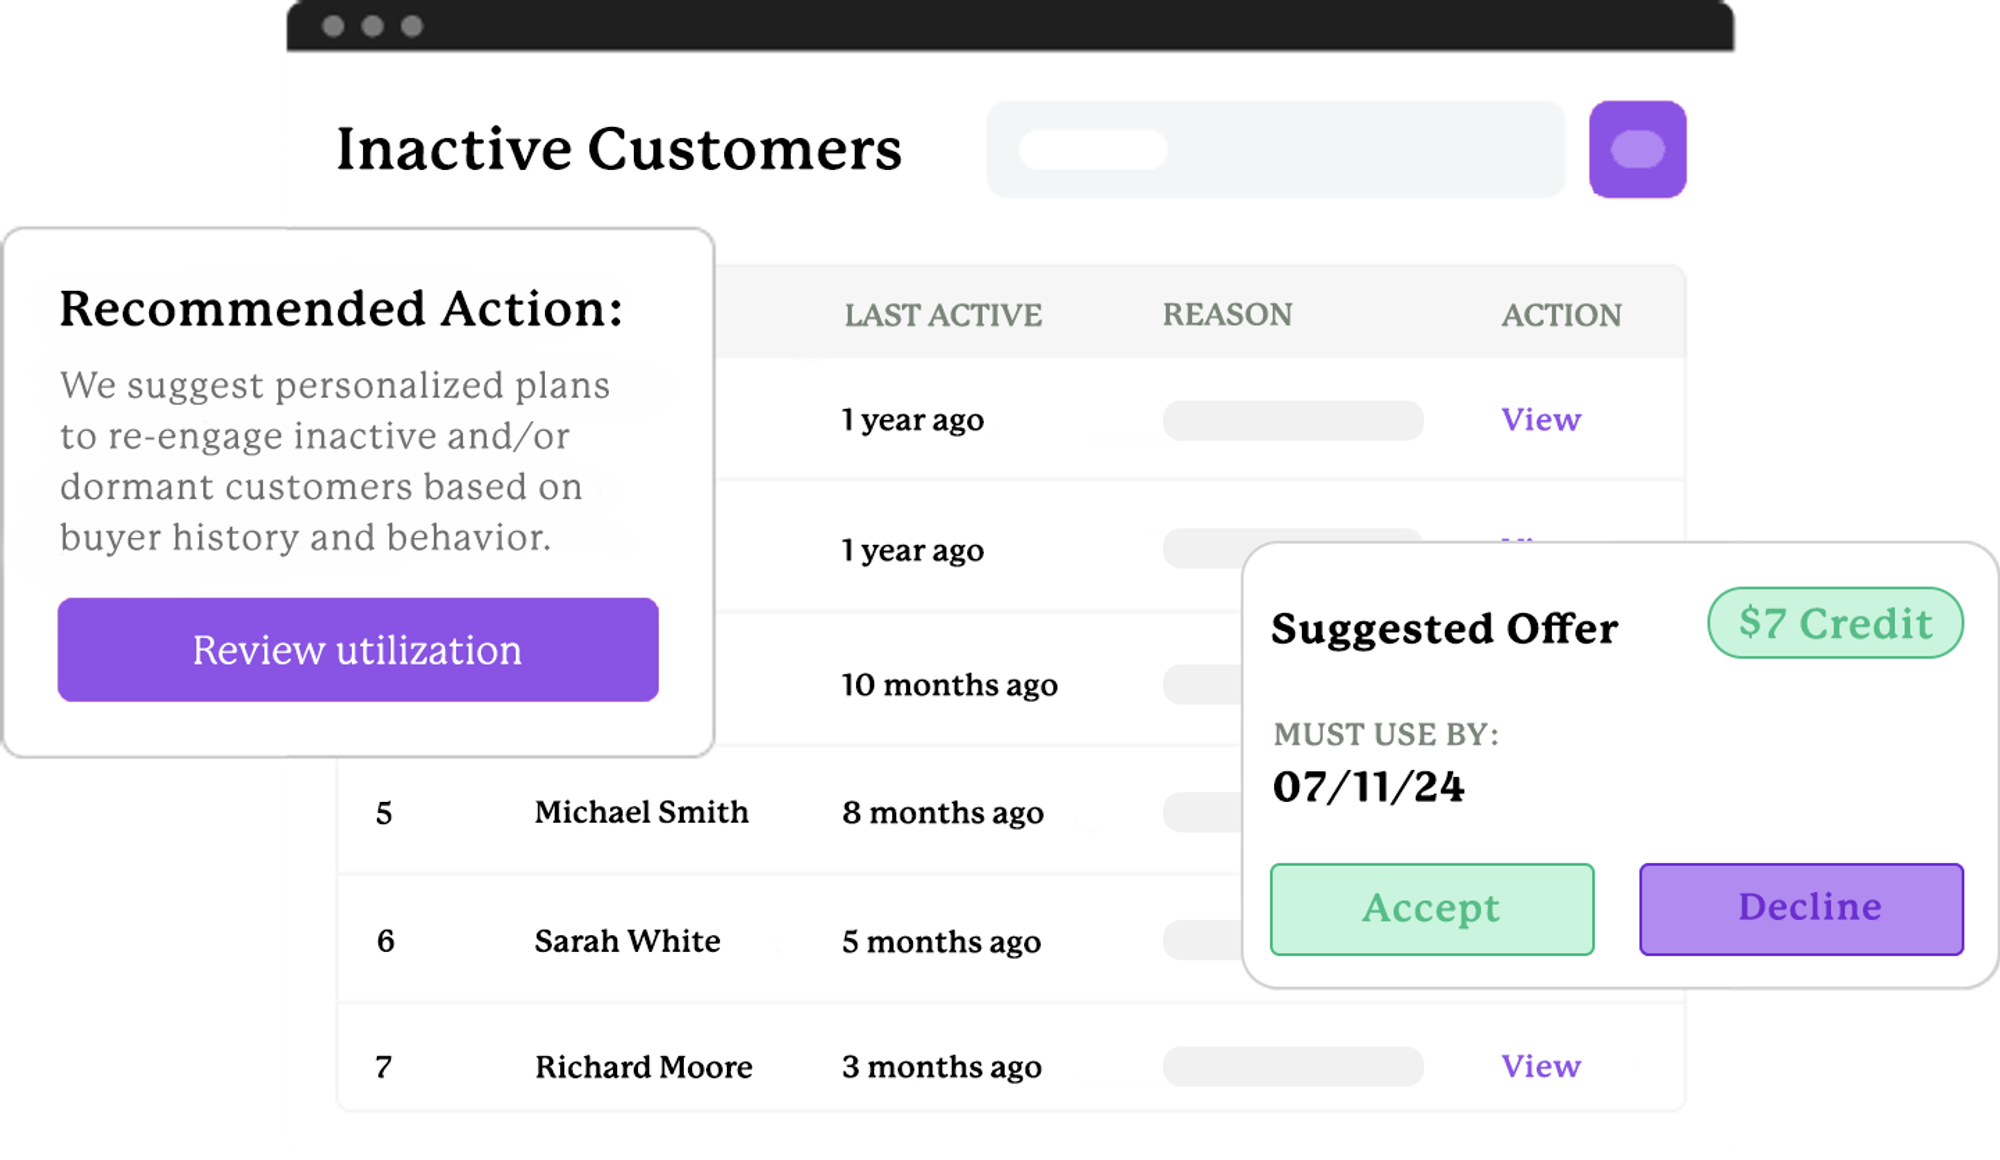This screenshot has height=1160, width=2000.
Task: Click the $7 Credit badge
Action: [1835, 623]
